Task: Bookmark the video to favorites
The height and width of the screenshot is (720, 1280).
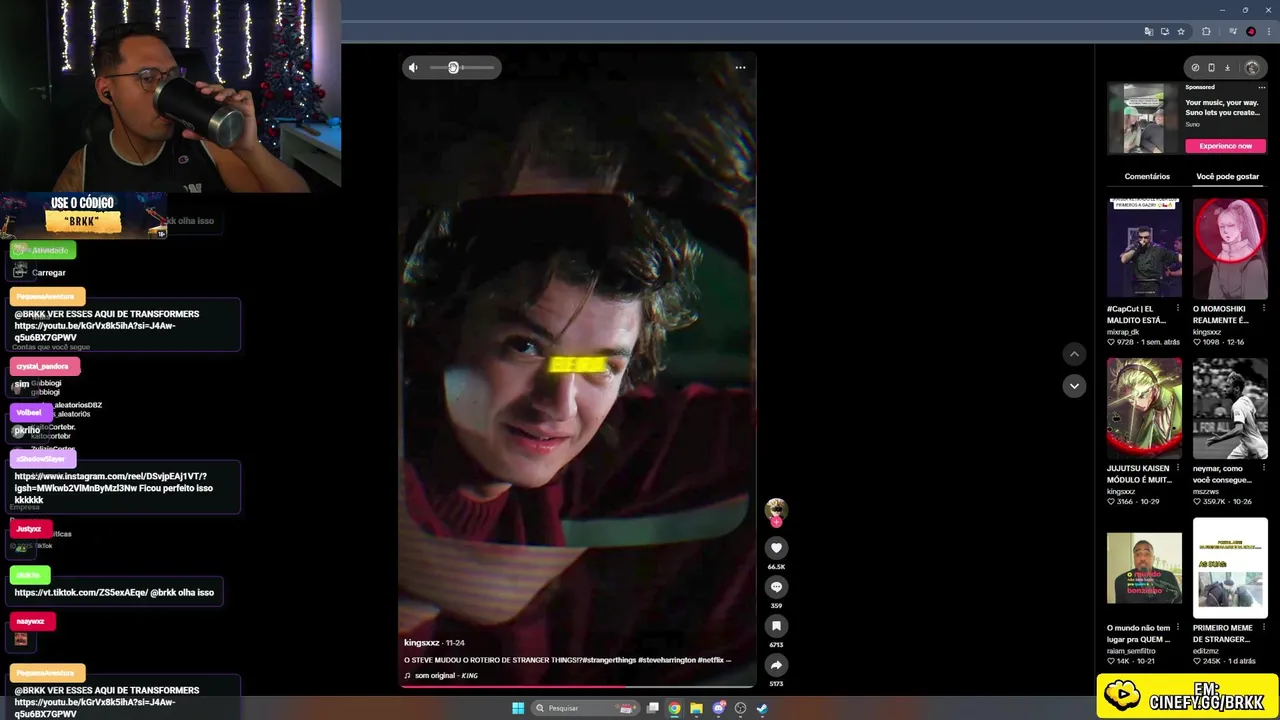Action: pos(776,626)
